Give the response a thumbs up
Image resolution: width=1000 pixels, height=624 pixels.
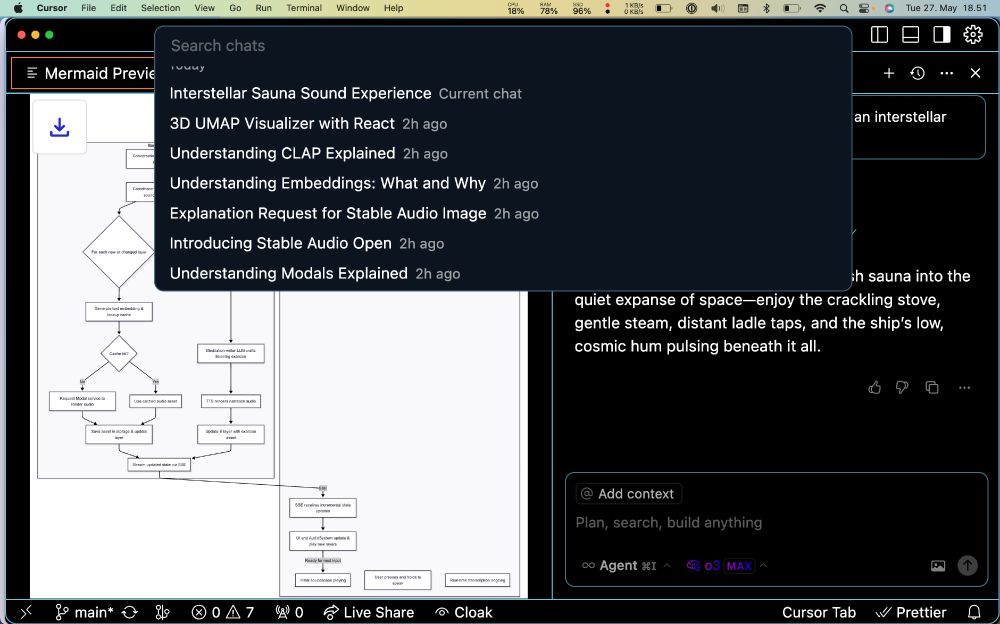point(874,387)
